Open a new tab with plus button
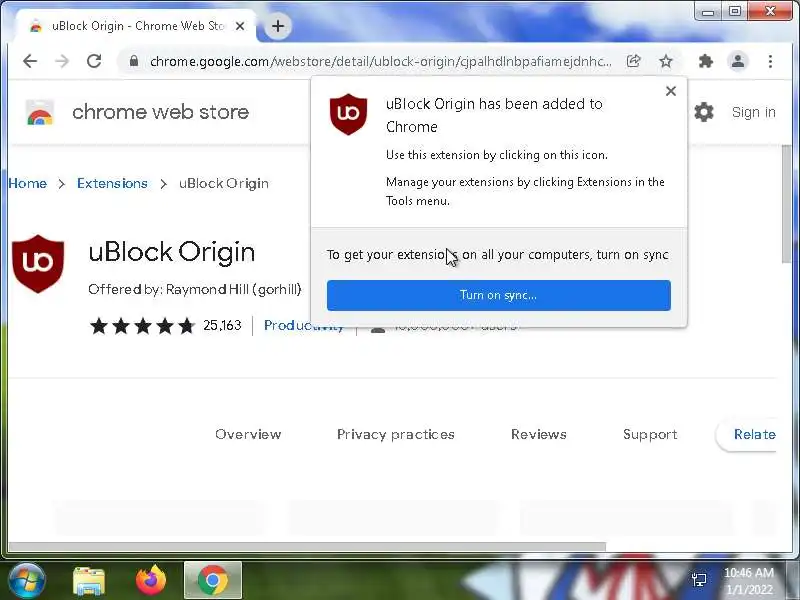This screenshot has width=800, height=600. coord(278,26)
